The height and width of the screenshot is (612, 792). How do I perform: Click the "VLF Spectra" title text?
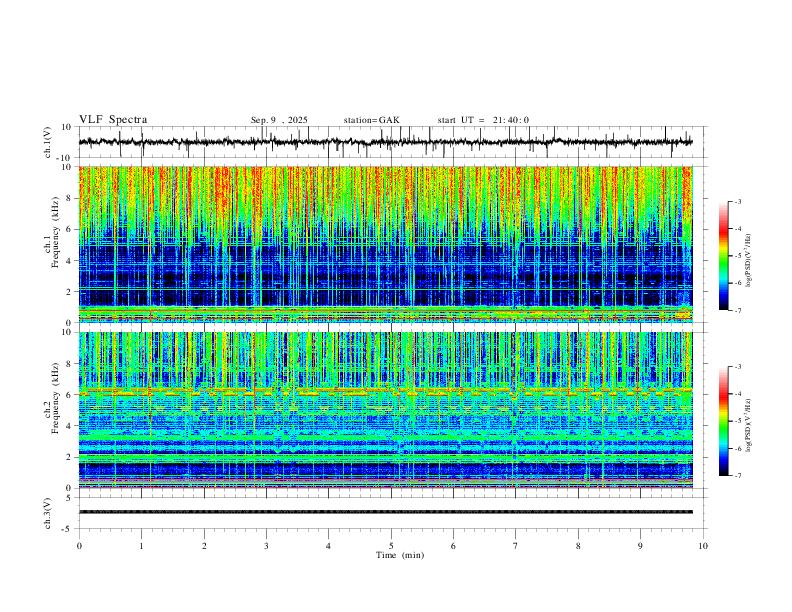(113, 120)
